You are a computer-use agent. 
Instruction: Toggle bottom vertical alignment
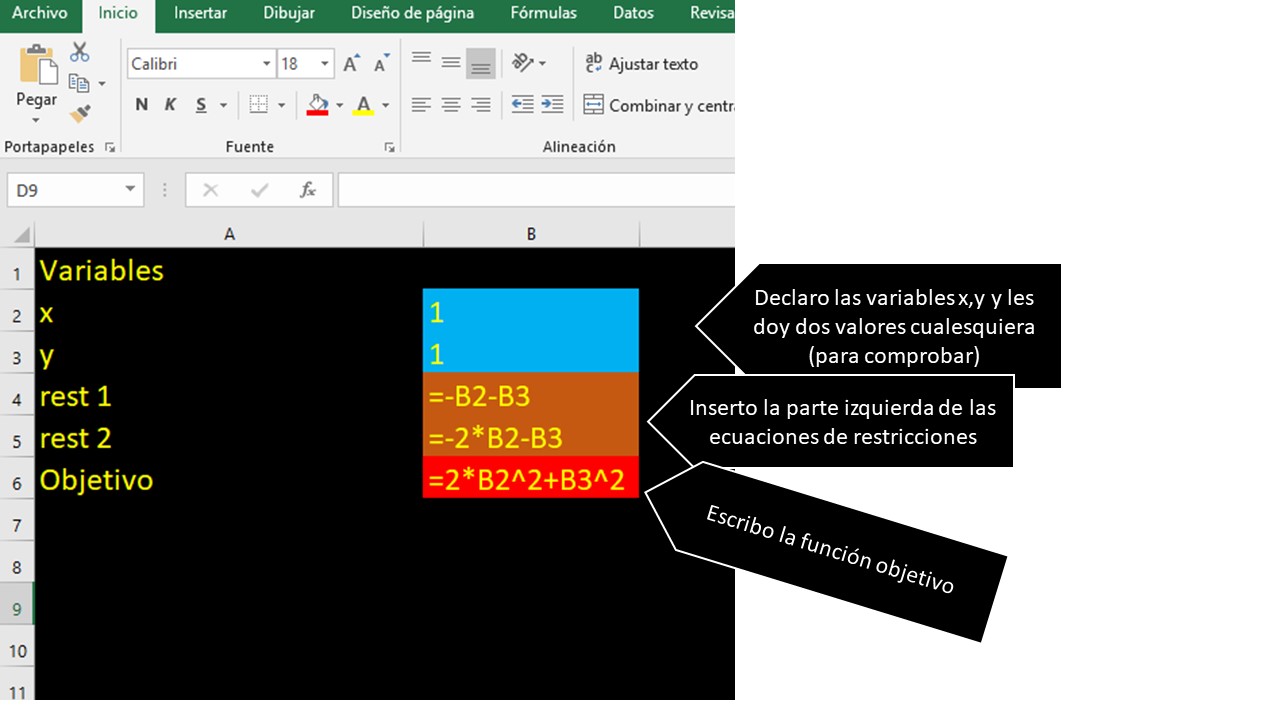click(x=481, y=63)
